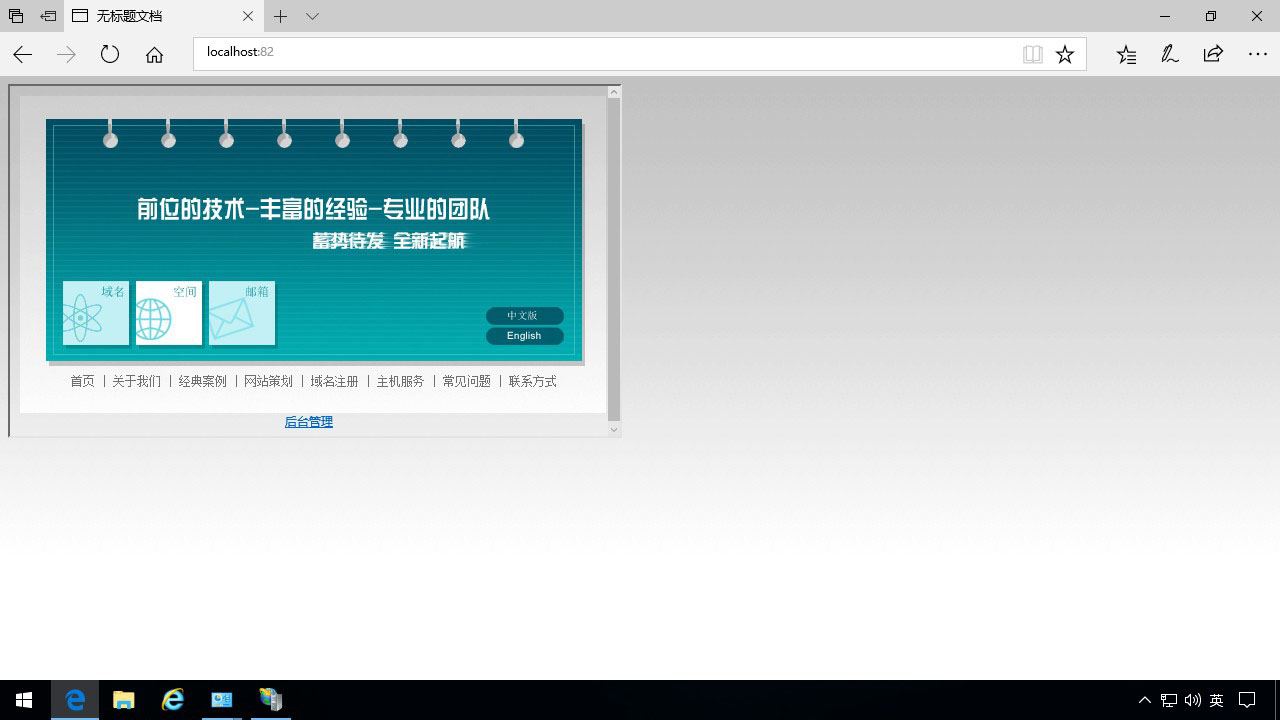The height and width of the screenshot is (720, 1280).
Task: Show tab previews chevron
Action: point(312,16)
